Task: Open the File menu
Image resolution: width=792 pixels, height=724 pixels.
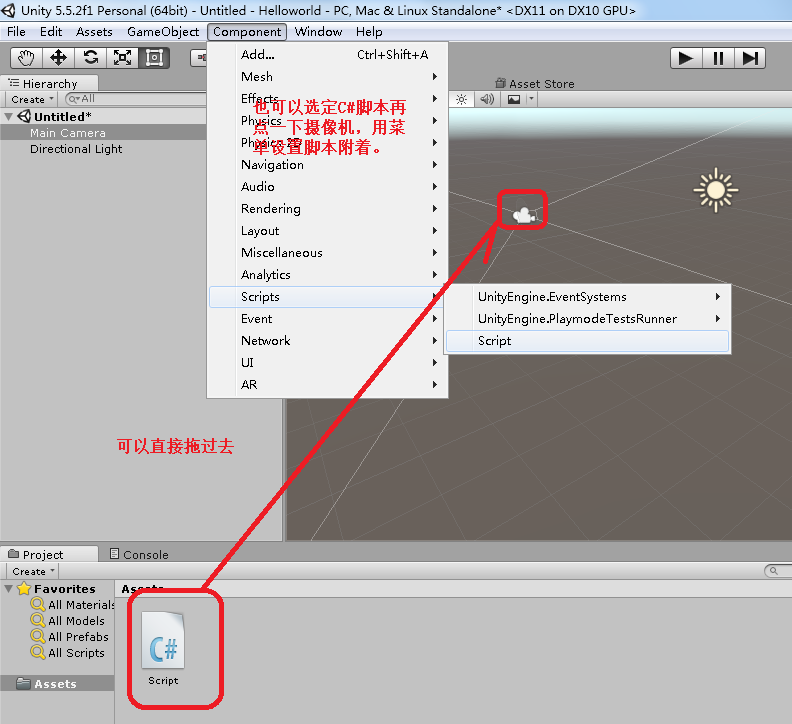Action: [16, 32]
